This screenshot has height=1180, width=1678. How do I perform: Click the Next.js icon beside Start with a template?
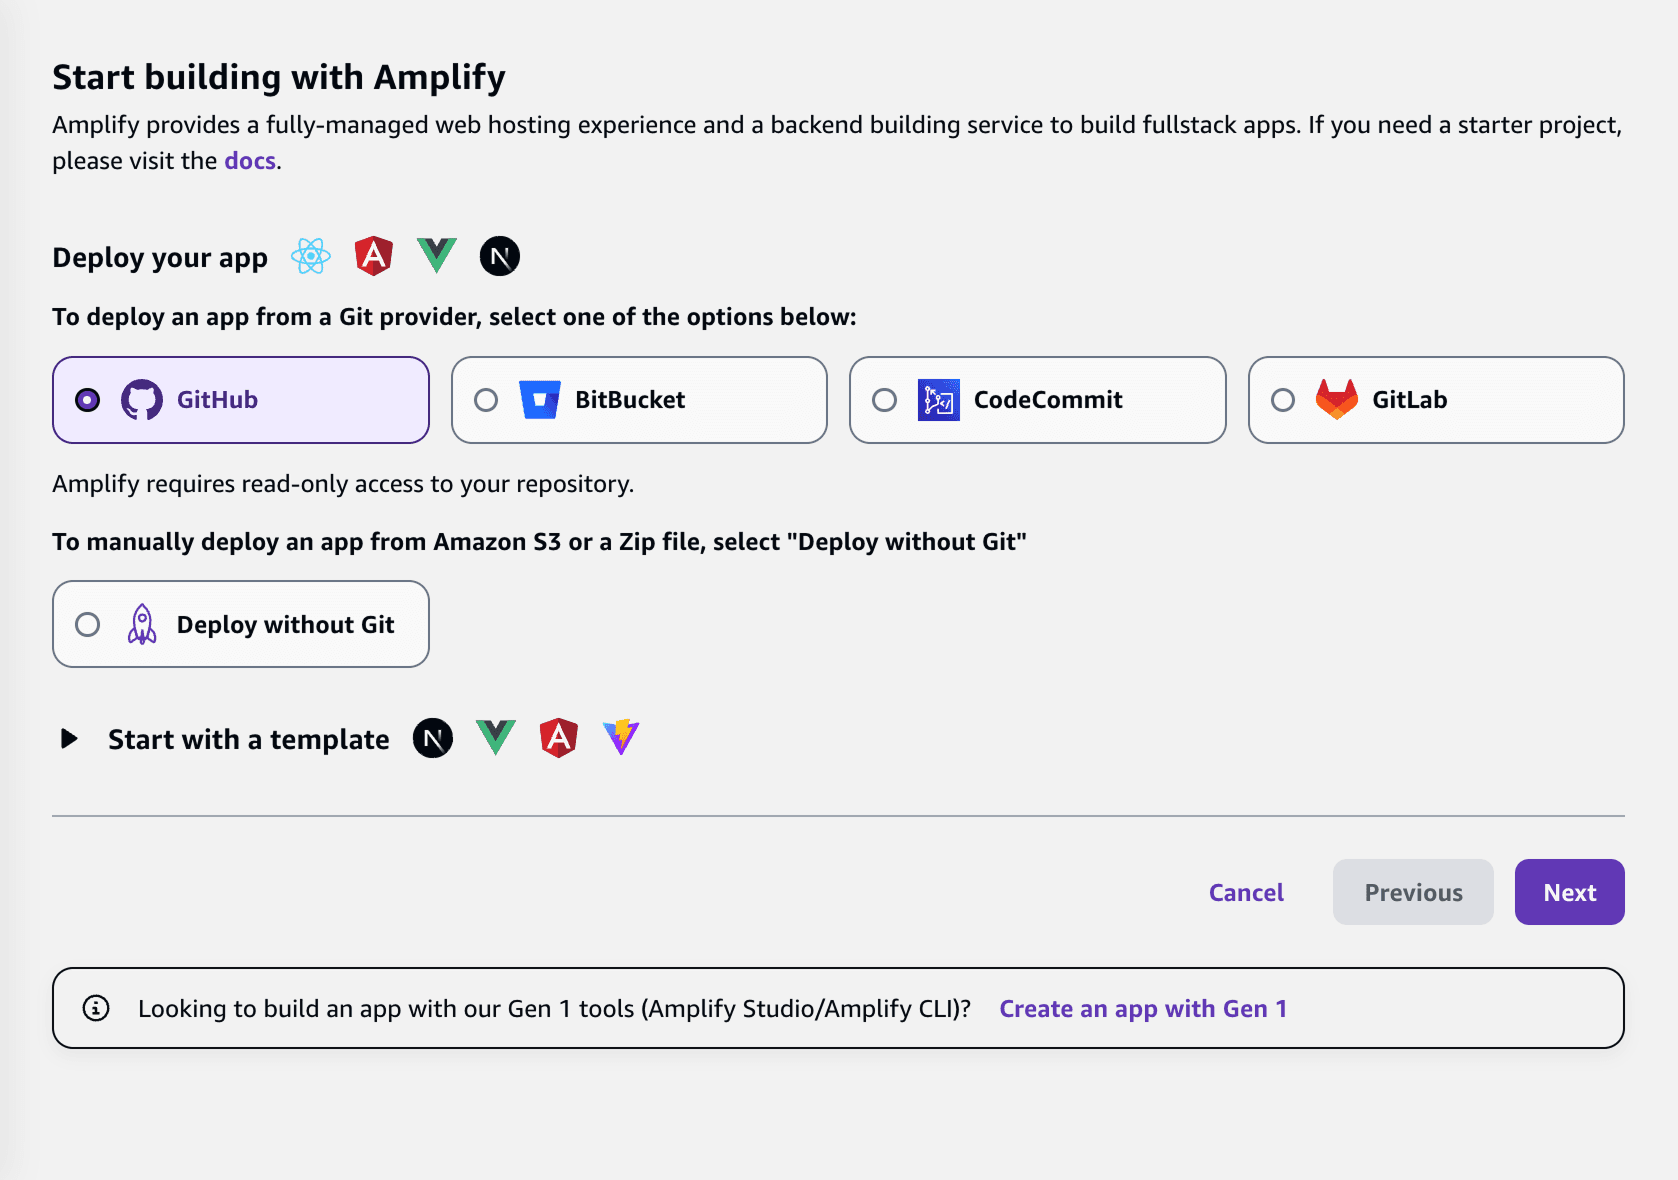click(x=433, y=739)
